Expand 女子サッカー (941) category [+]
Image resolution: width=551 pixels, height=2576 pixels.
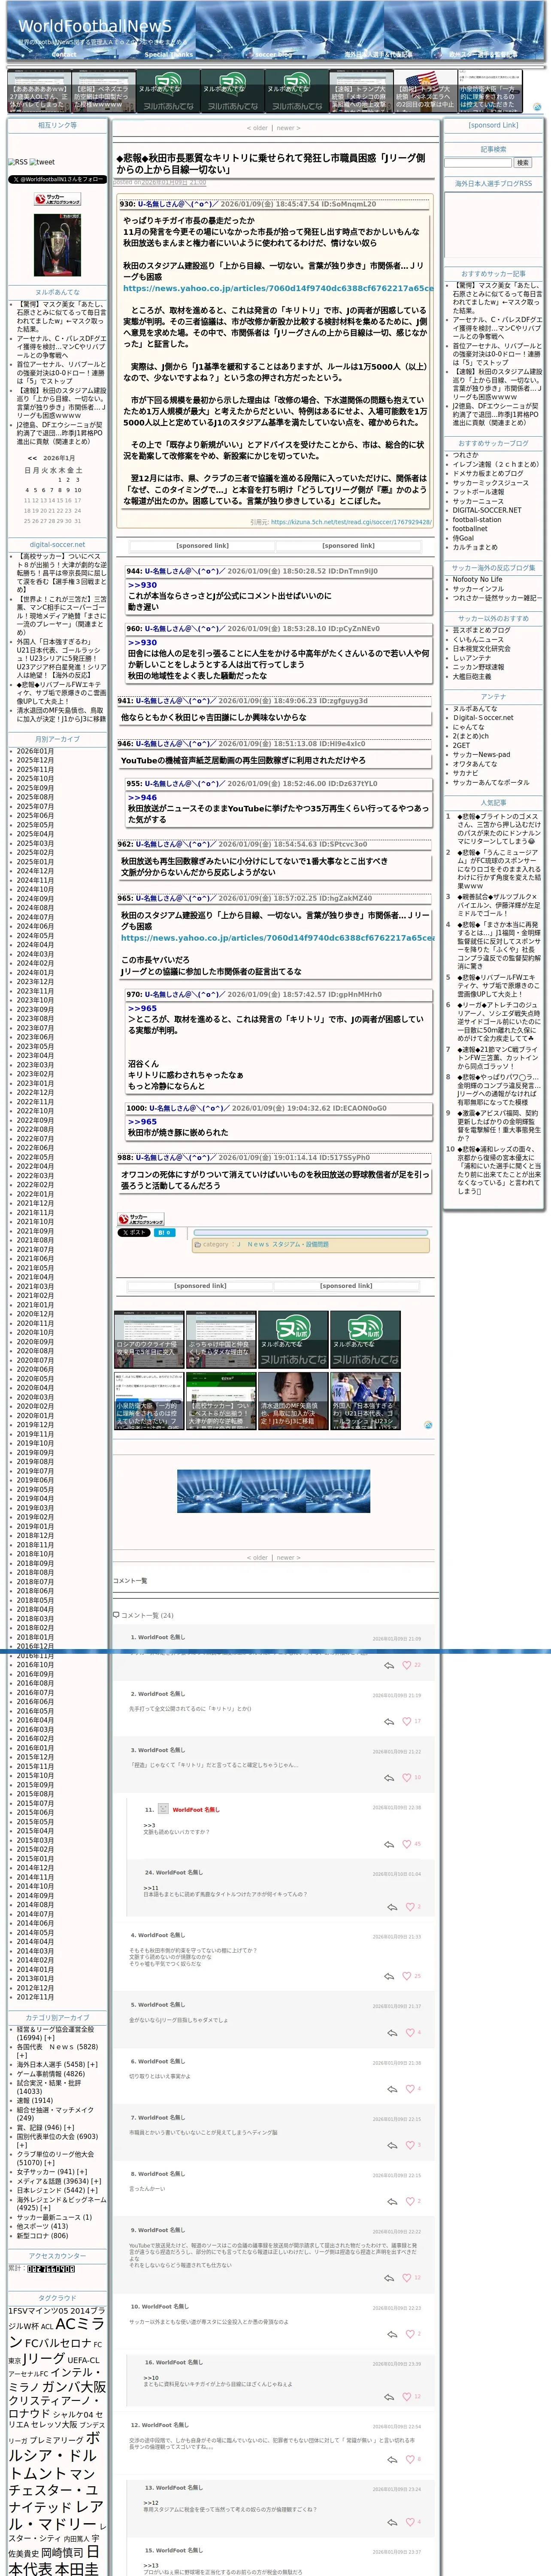pos(83,2172)
